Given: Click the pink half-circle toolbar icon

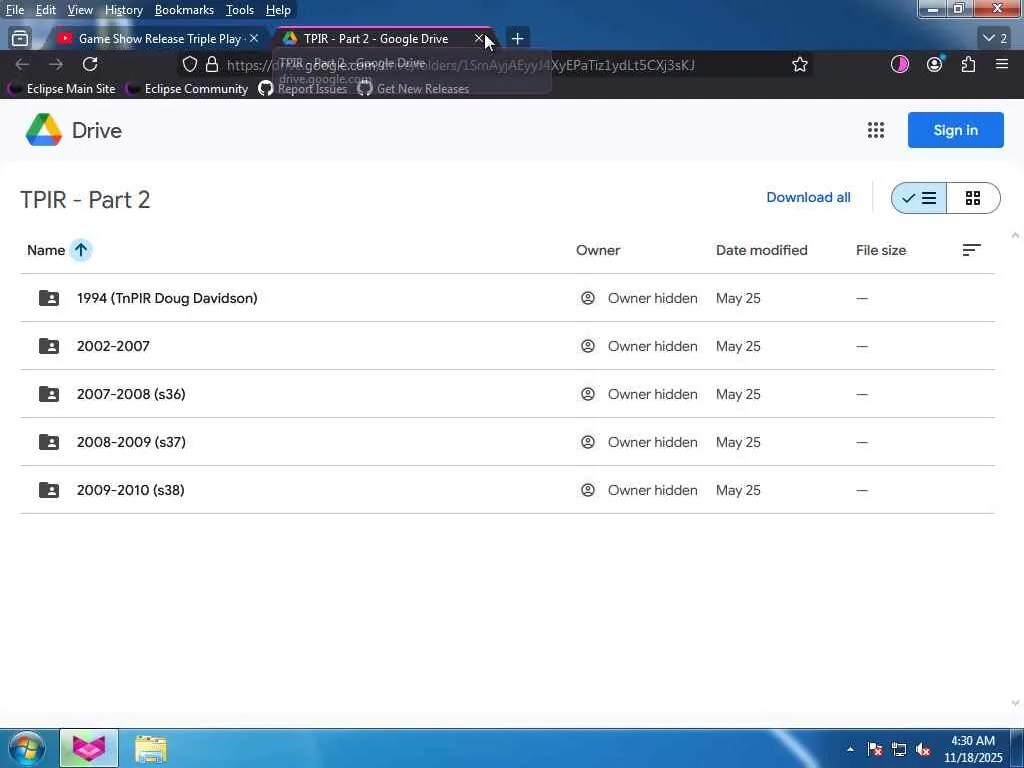Looking at the screenshot, I should pos(900,64).
